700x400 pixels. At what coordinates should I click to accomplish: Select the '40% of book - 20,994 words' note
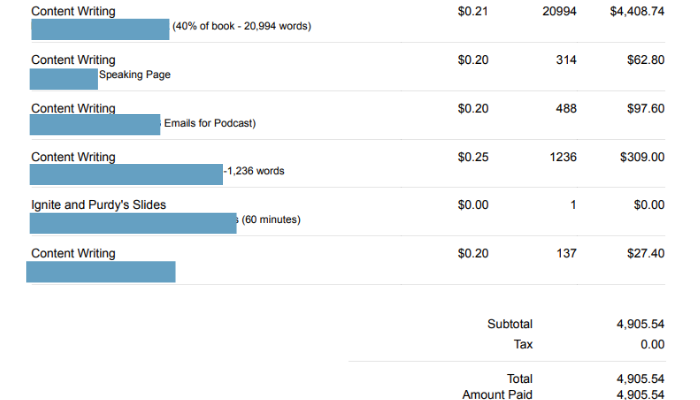pyautogui.click(x=242, y=26)
